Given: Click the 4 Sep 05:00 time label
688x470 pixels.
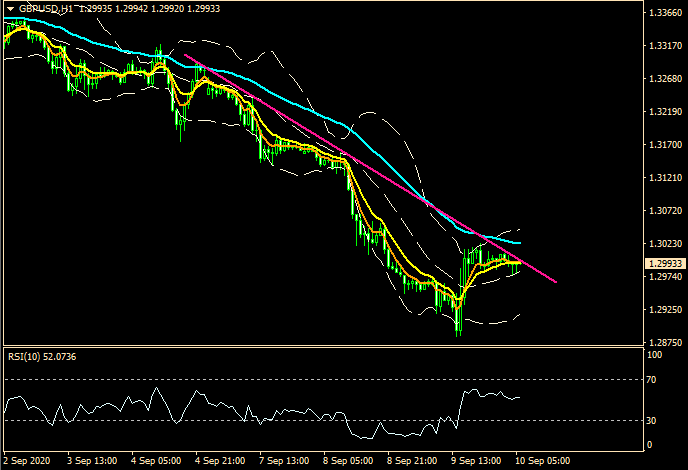Looking at the screenshot, I should (x=155, y=462).
